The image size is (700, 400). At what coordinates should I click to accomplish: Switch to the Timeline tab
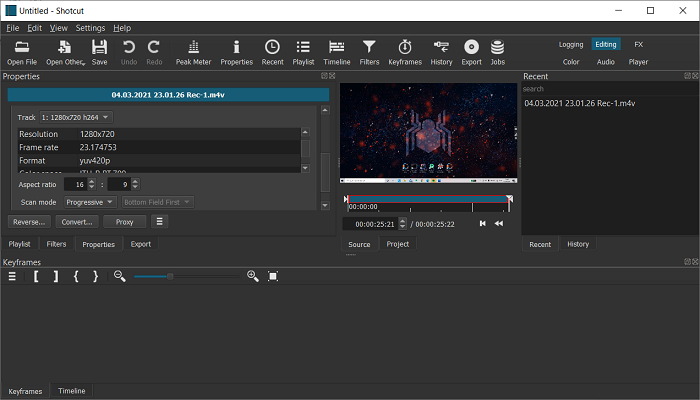tap(71, 391)
